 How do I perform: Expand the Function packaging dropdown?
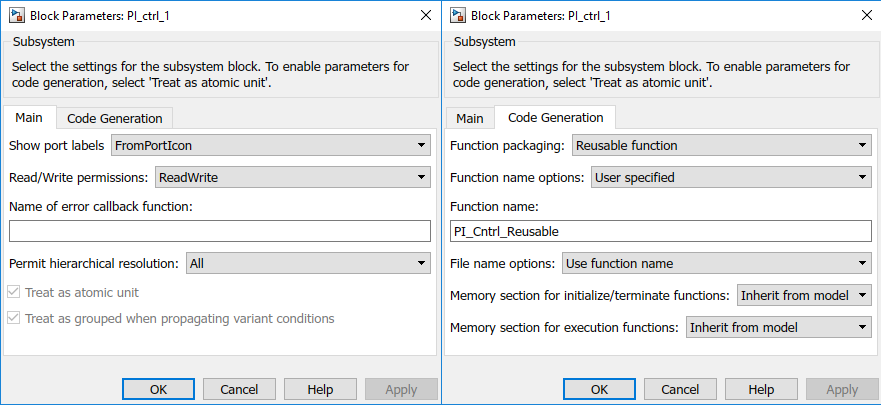(x=721, y=146)
